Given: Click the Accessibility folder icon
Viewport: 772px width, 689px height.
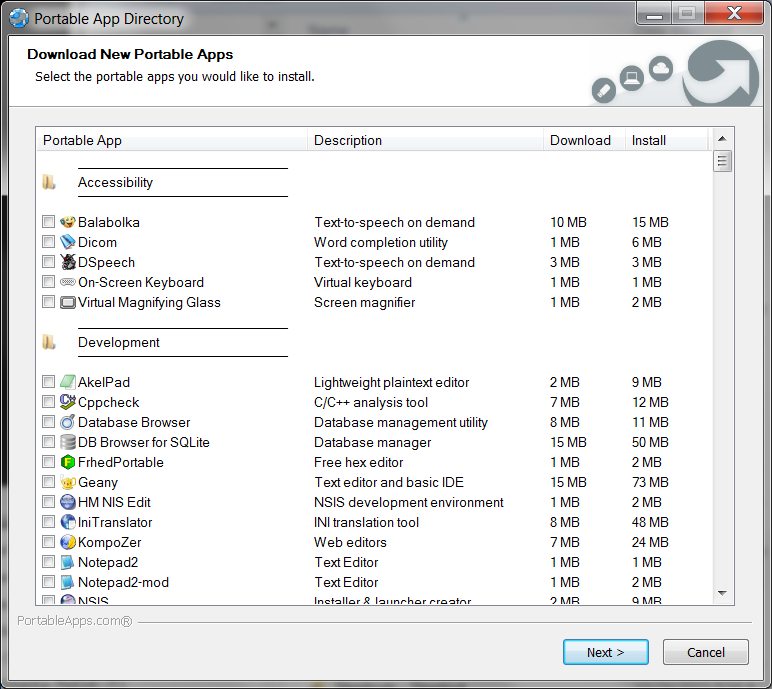Looking at the screenshot, I should 49,182.
